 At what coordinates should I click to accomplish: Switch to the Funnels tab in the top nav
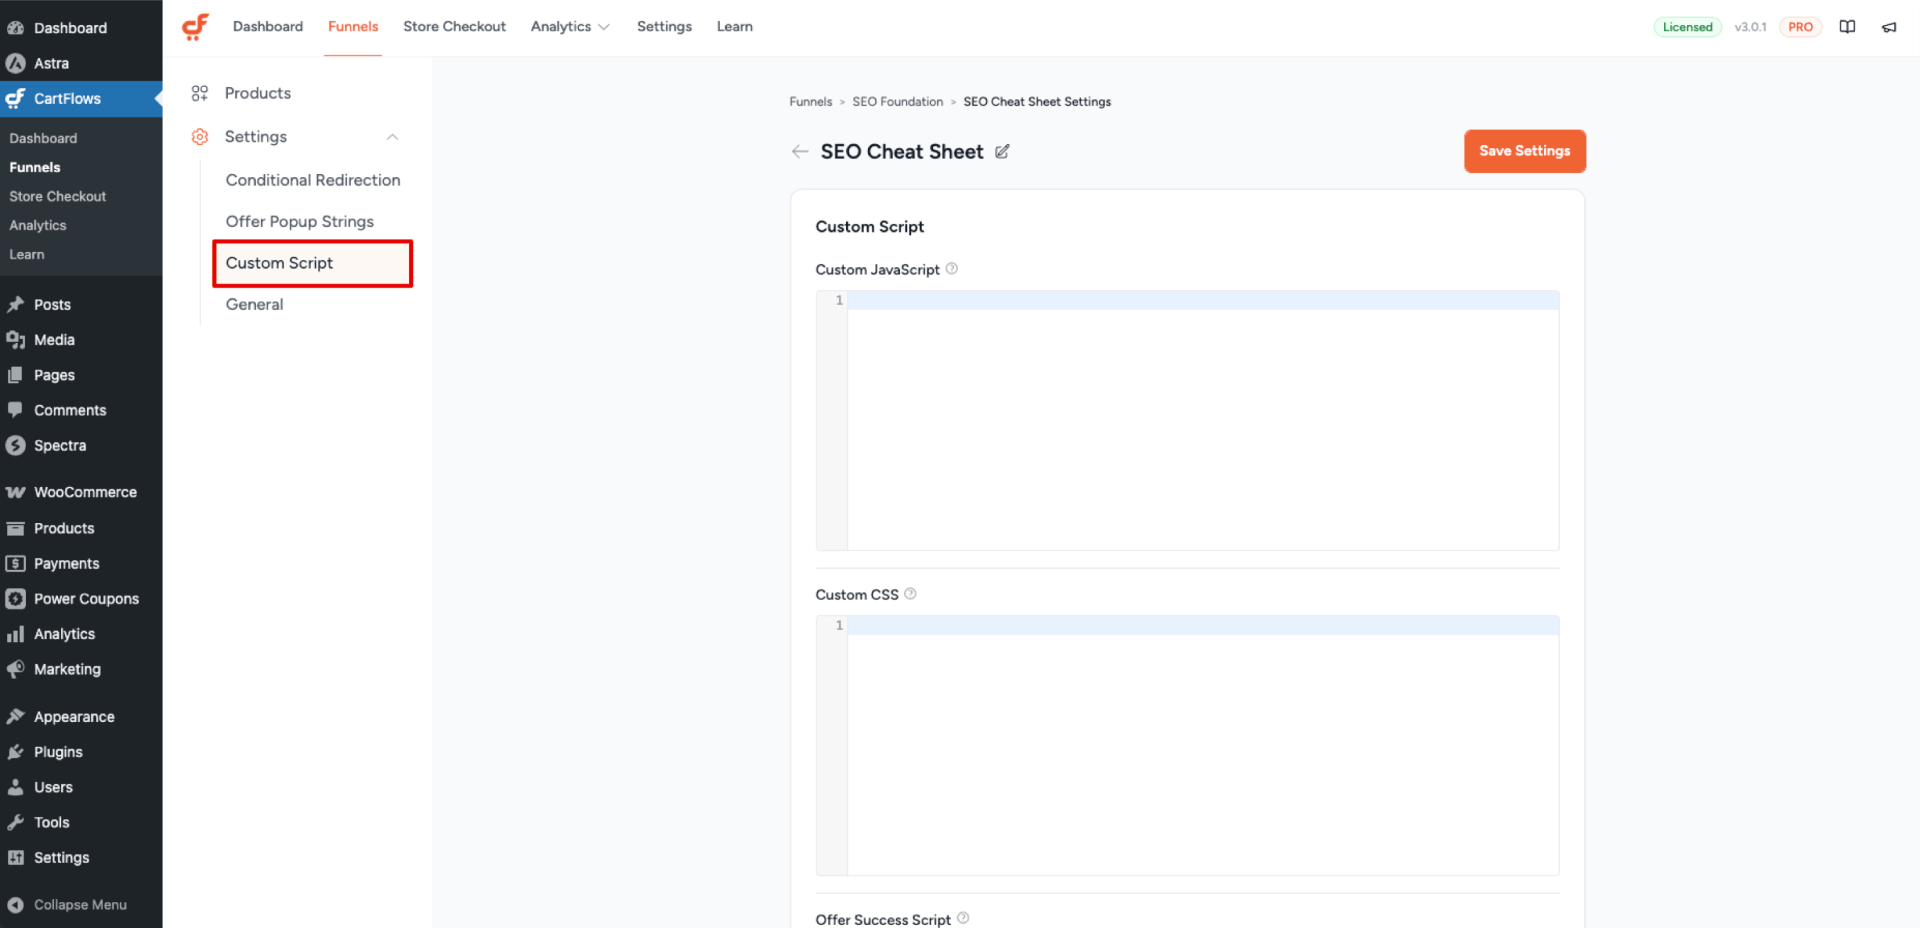[353, 27]
